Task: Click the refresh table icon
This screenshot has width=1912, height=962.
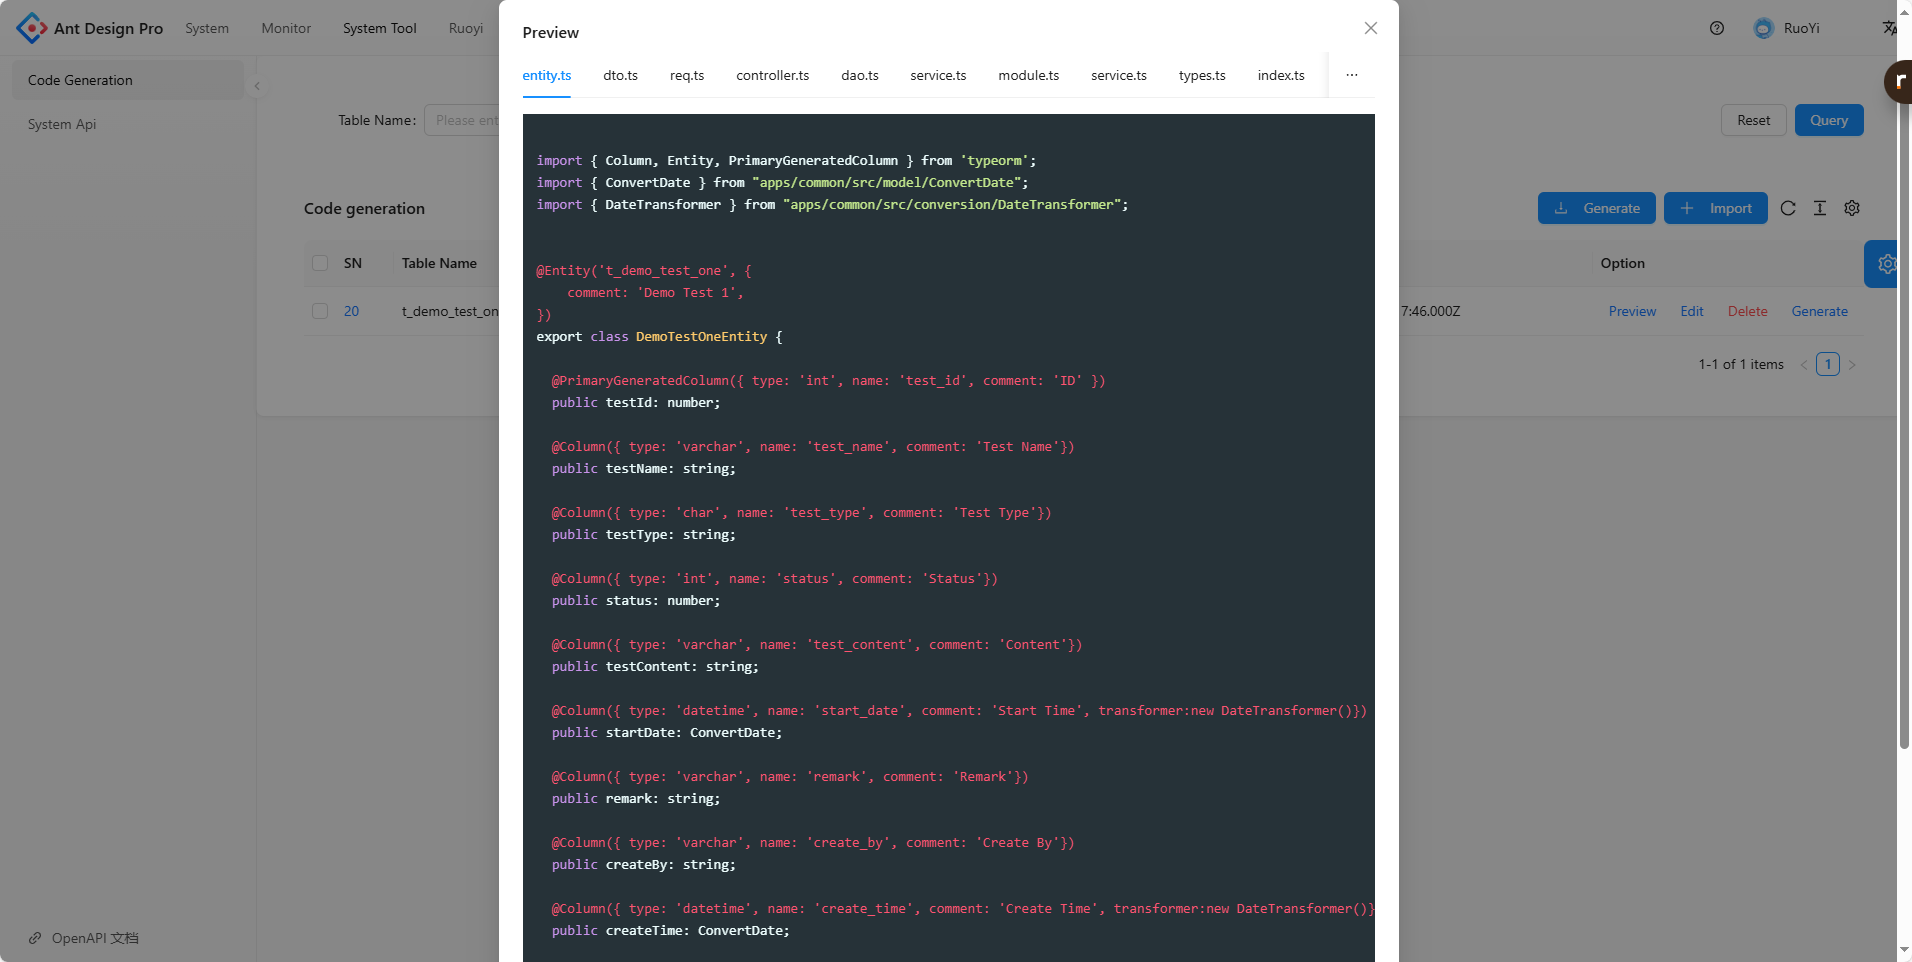Action: [1788, 208]
